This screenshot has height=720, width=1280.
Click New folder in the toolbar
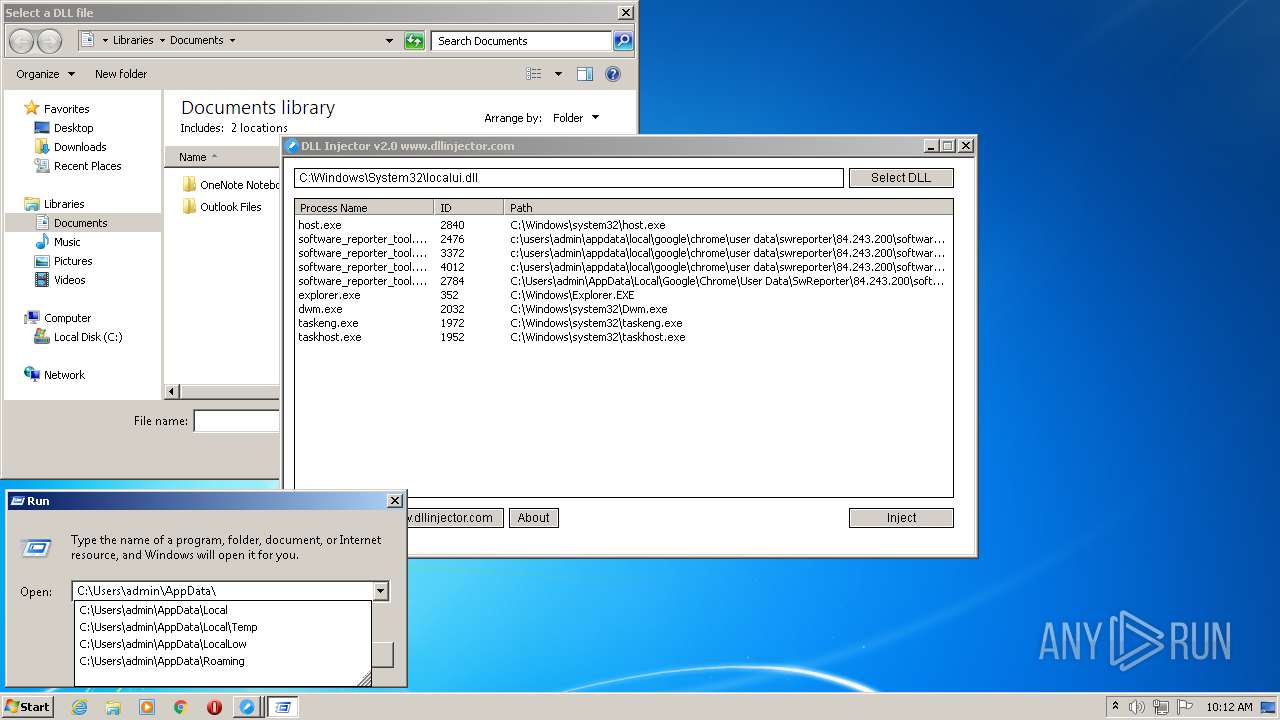click(121, 74)
